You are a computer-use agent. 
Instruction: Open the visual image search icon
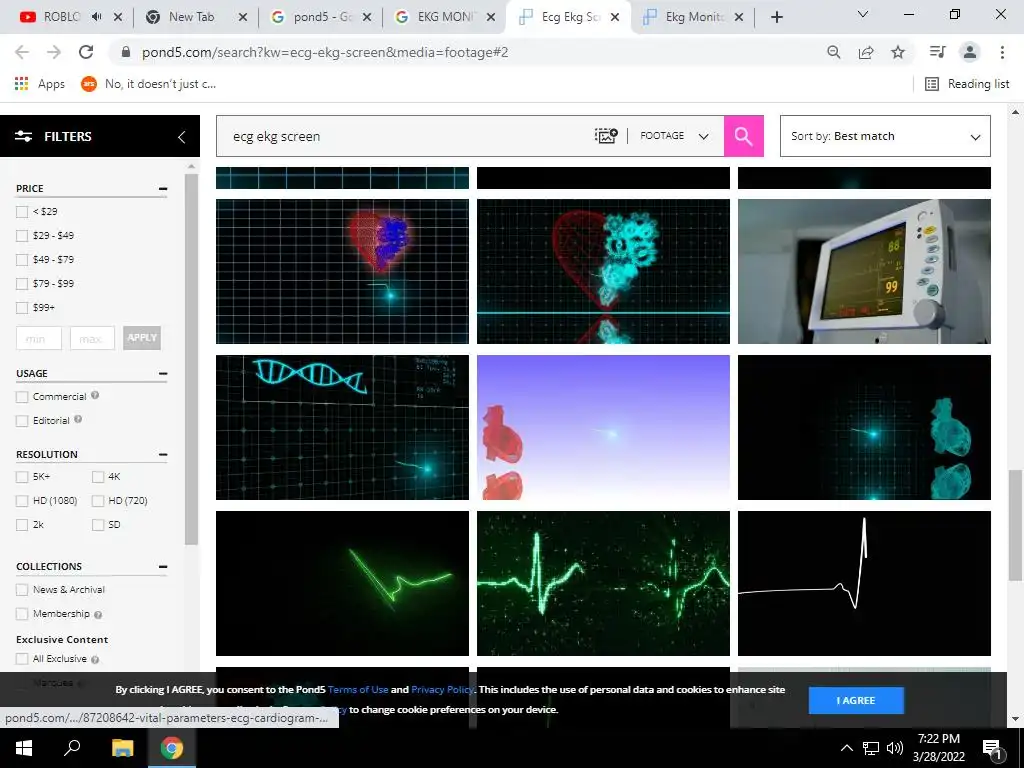[x=606, y=136]
